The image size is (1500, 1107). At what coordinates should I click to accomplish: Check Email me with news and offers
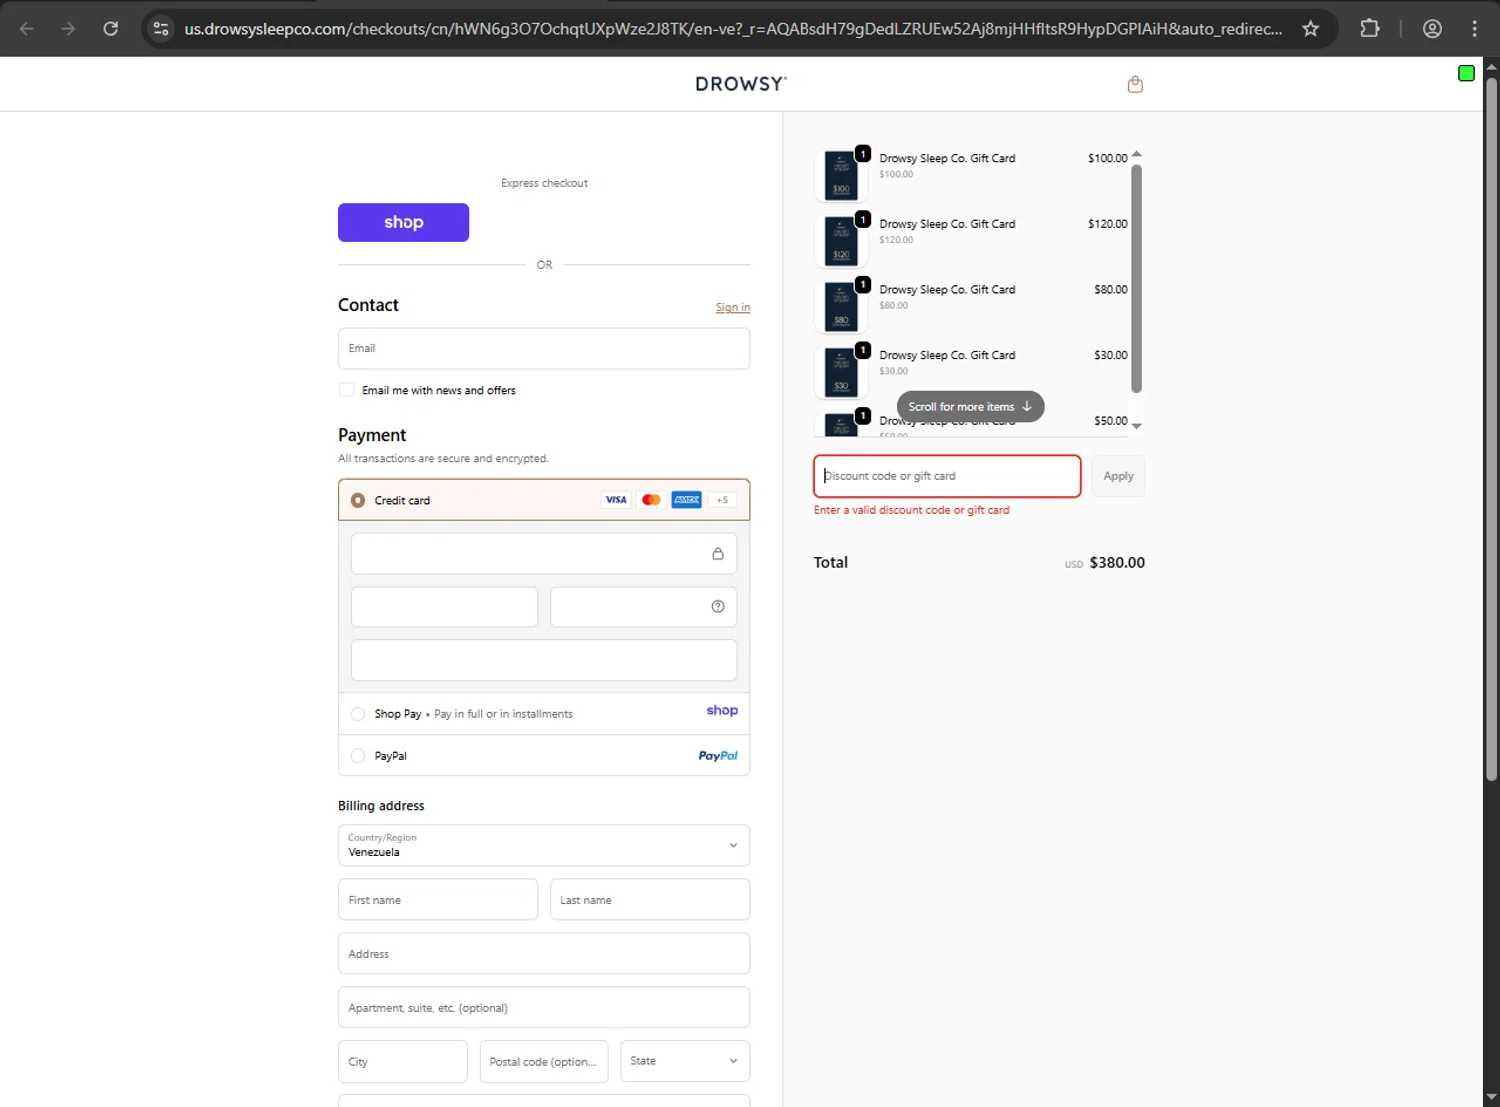click(x=347, y=390)
